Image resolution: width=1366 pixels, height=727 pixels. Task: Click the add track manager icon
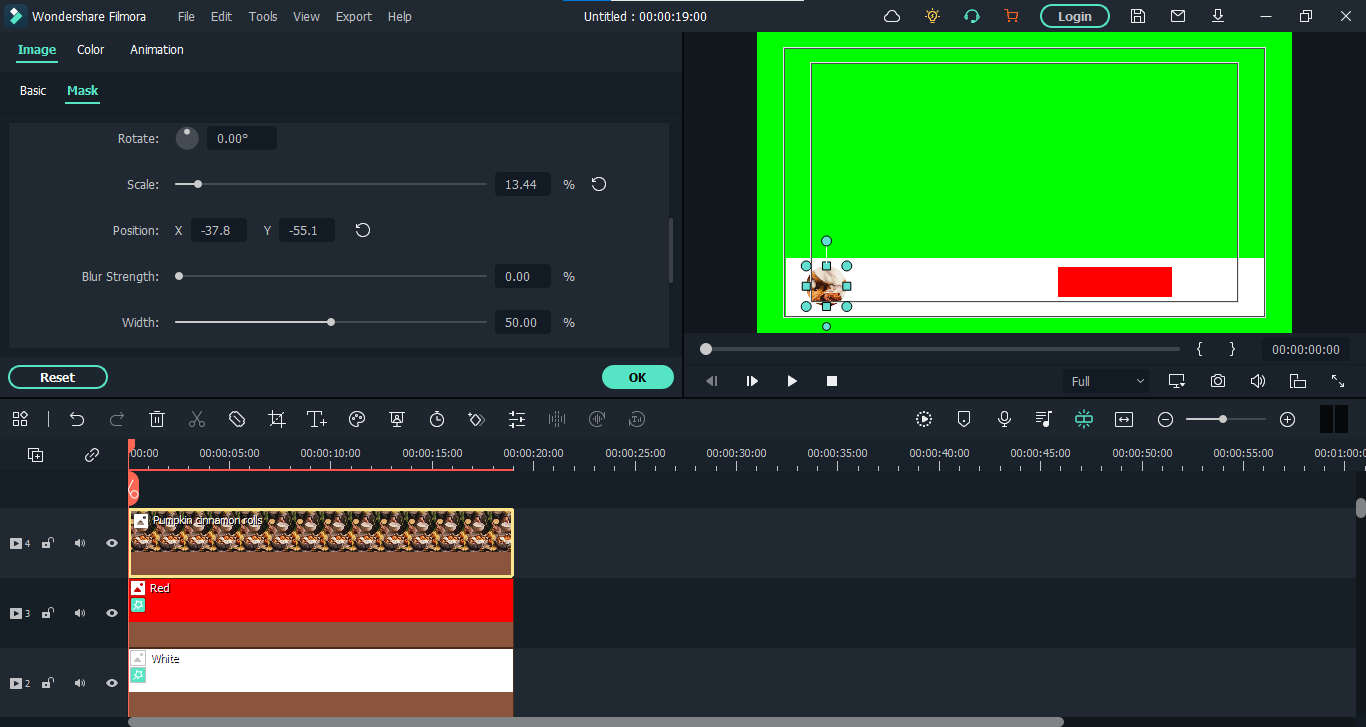click(x=36, y=455)
